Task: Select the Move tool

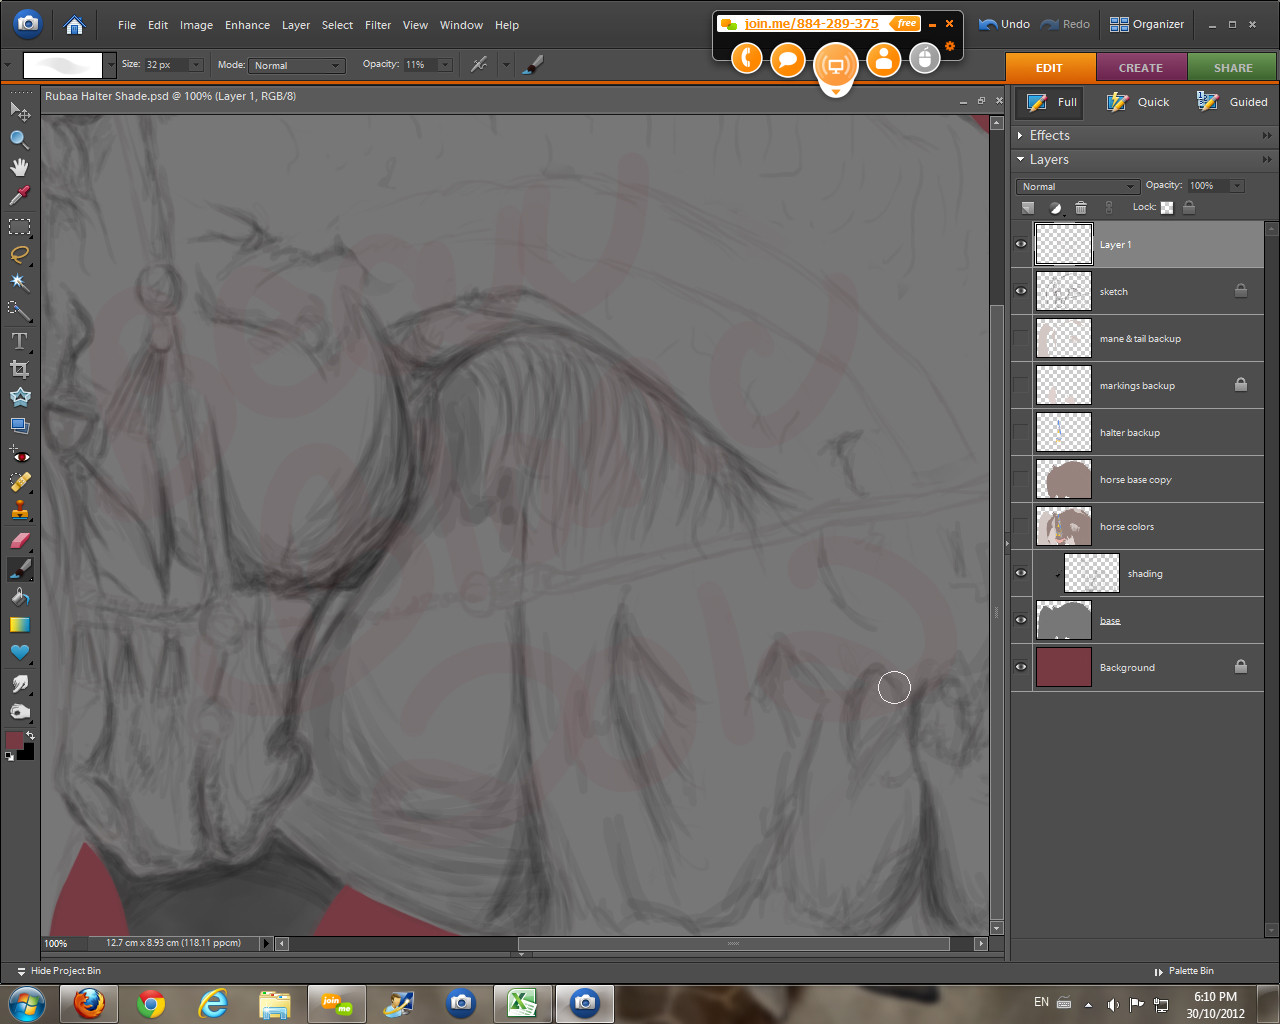Action: 20,111
